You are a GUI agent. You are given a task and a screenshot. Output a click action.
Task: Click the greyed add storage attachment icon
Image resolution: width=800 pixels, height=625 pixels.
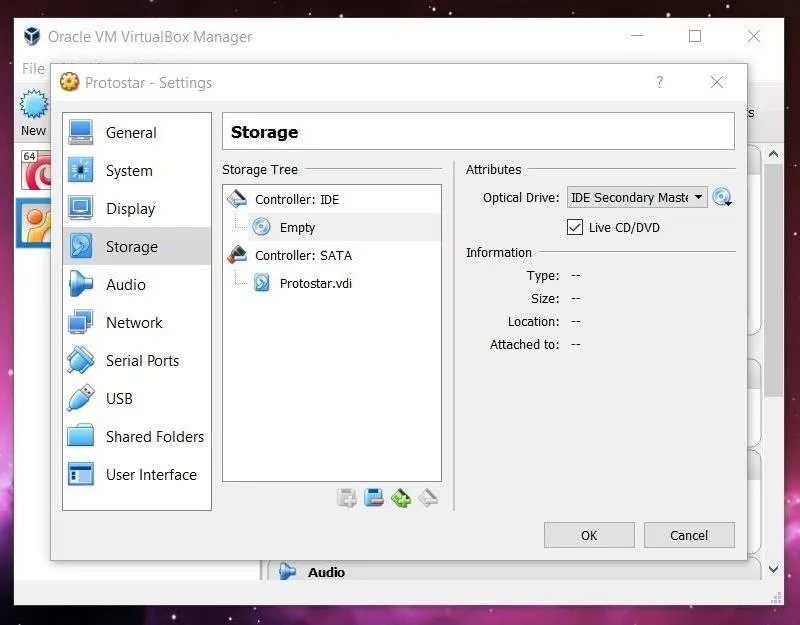coord(347,497)
